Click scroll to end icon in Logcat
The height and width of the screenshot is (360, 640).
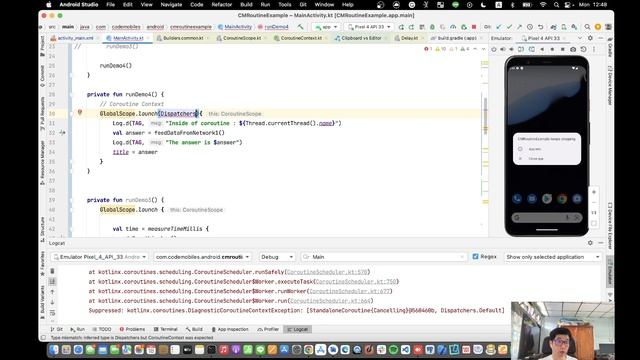coord(52,281)
